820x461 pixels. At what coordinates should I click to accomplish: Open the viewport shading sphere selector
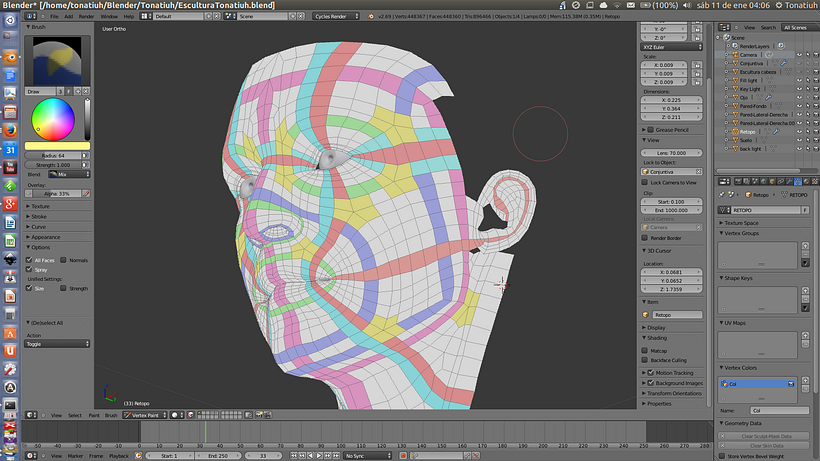coord(175,415)
